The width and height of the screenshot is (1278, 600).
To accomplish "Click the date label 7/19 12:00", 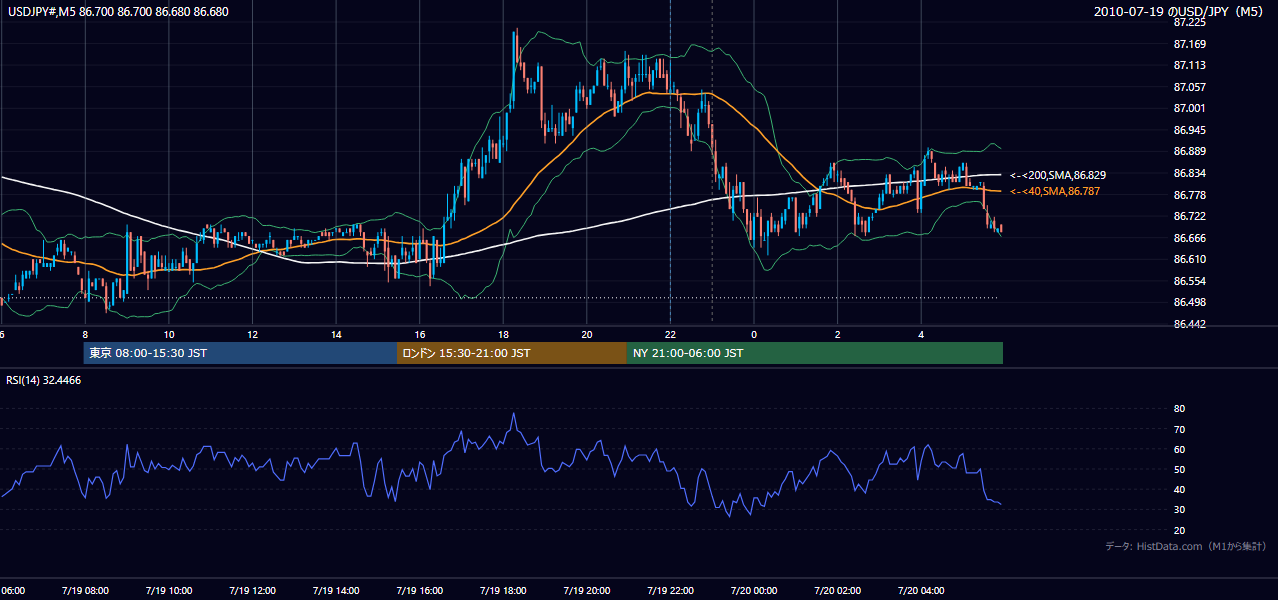I will pos(252,591).
